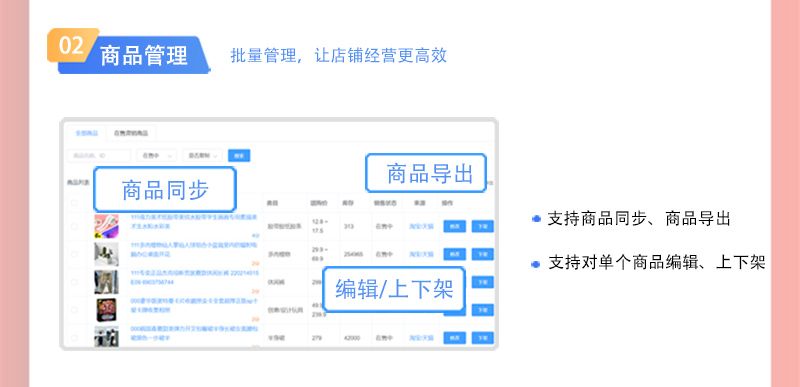
Task: Select the price cell 12.8~17.5
Action: (x=319, y=226)
